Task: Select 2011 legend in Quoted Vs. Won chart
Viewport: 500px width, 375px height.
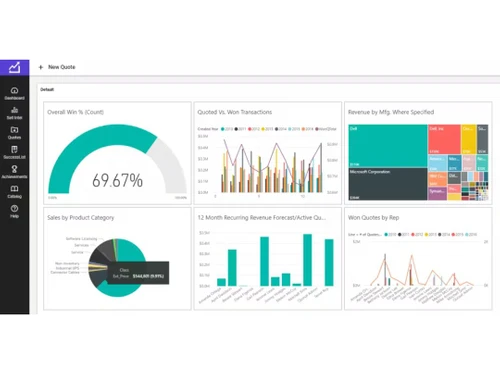Action: (x=240, y=129)
